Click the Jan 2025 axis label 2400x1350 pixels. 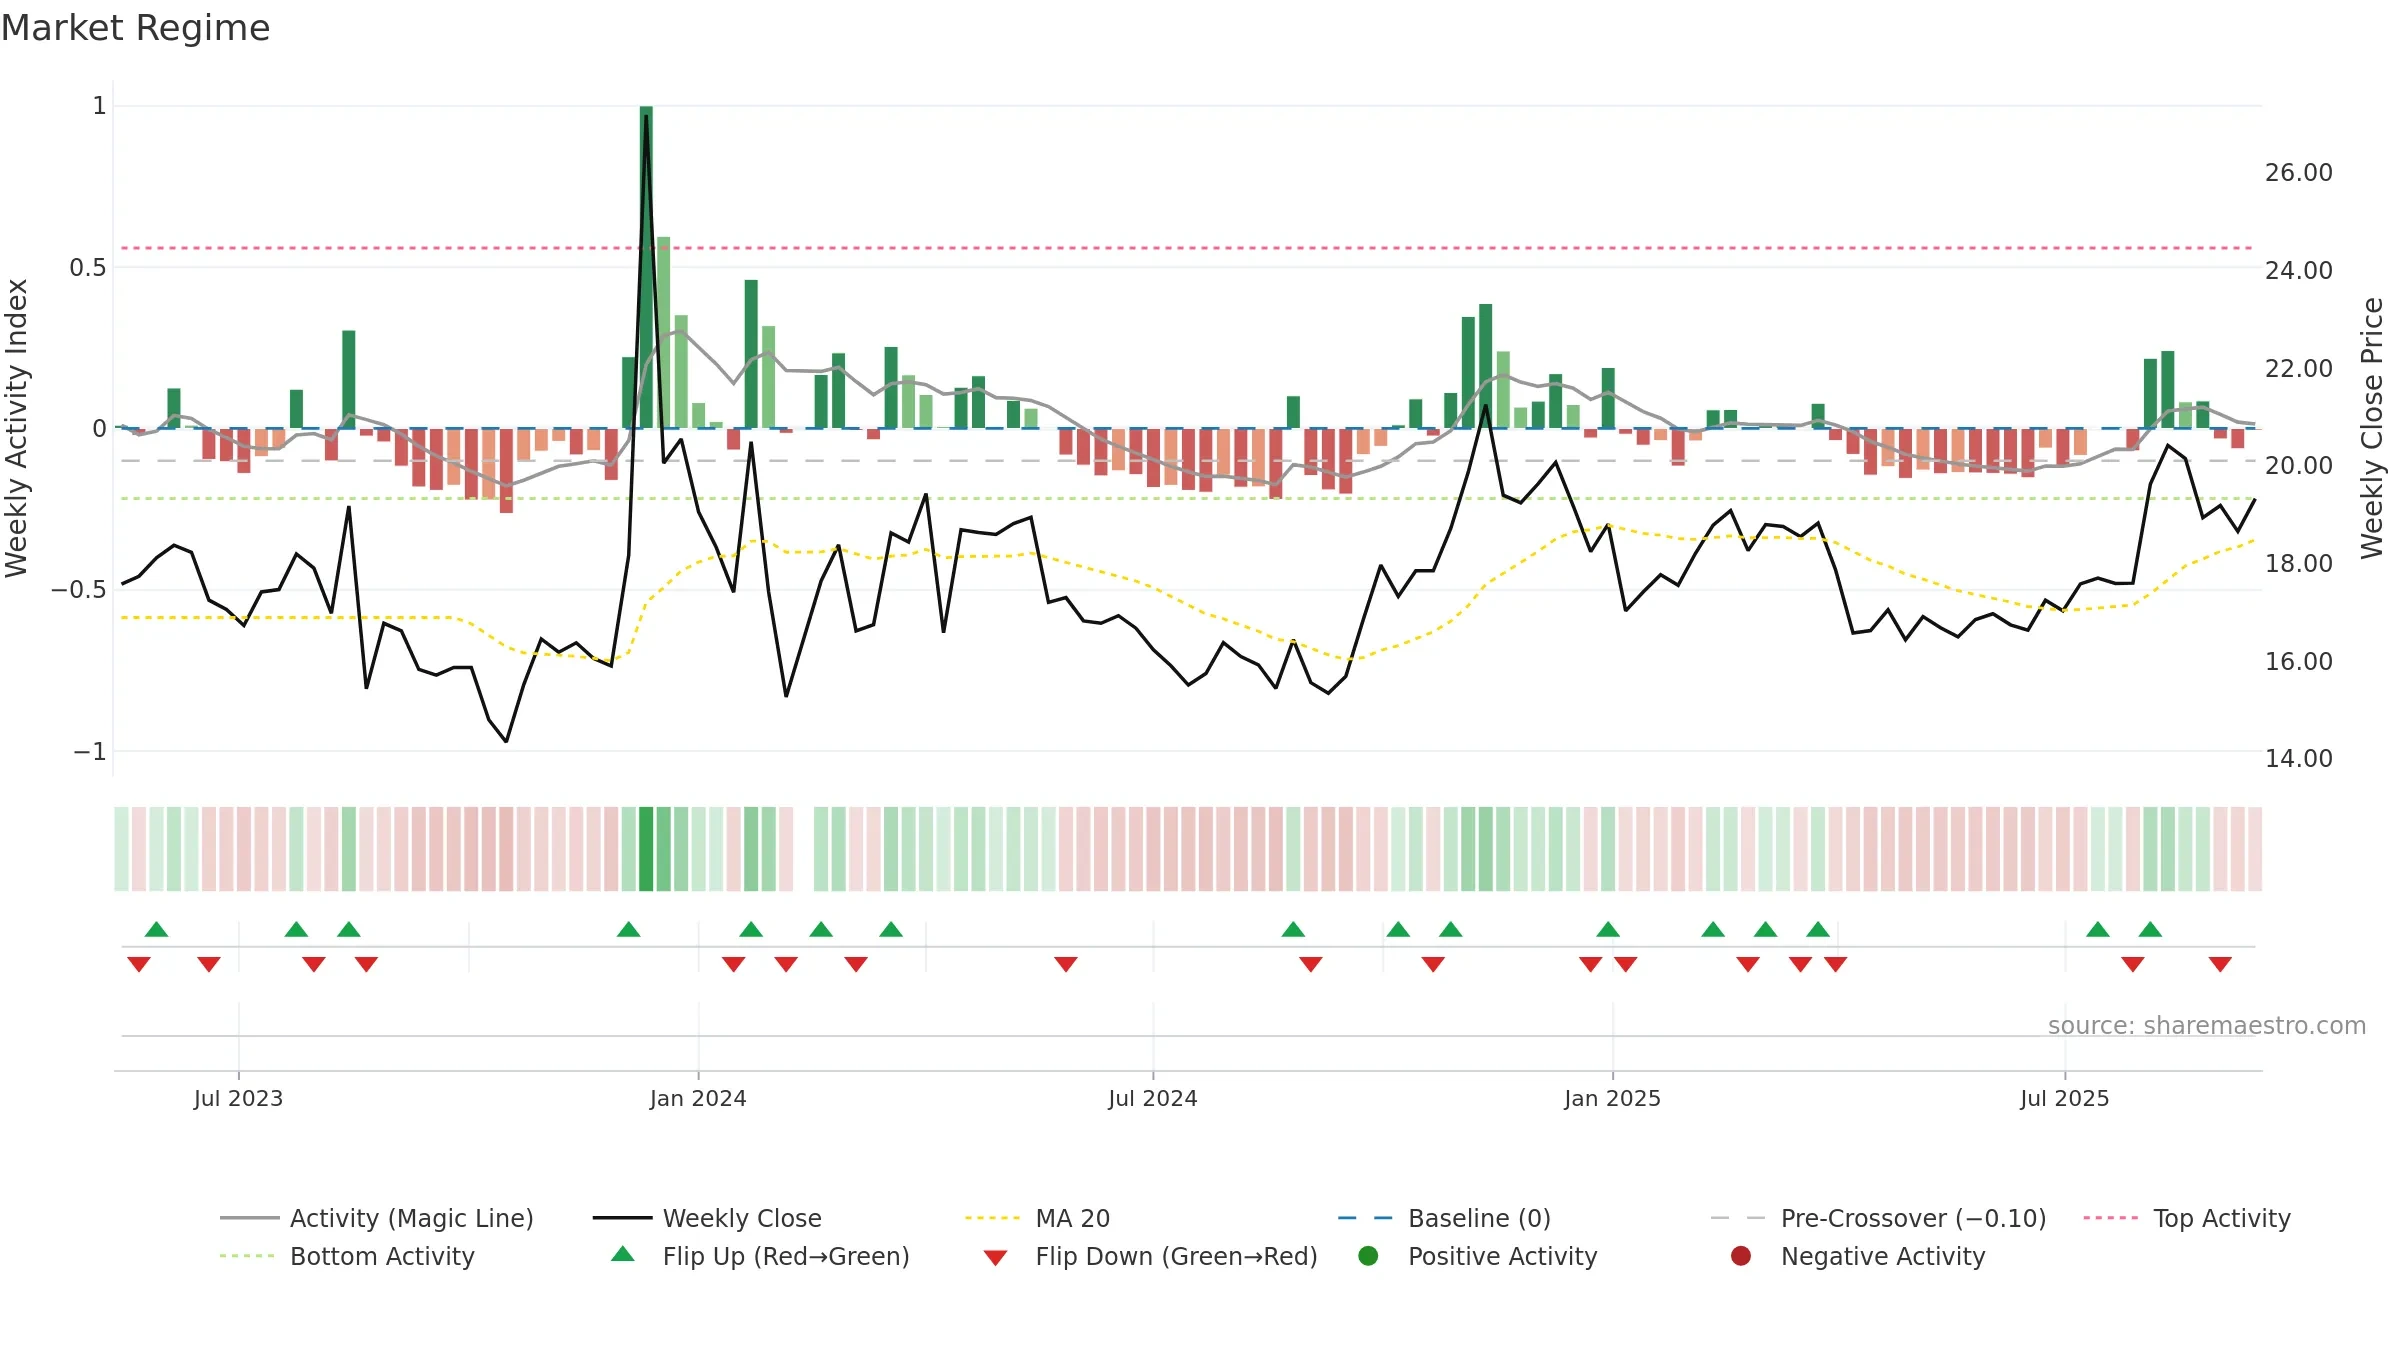1612,1098
